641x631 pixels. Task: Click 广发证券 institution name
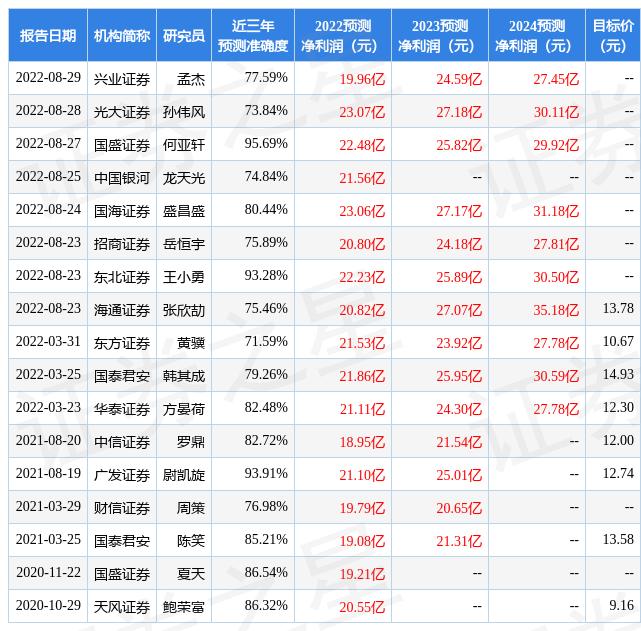121,475
